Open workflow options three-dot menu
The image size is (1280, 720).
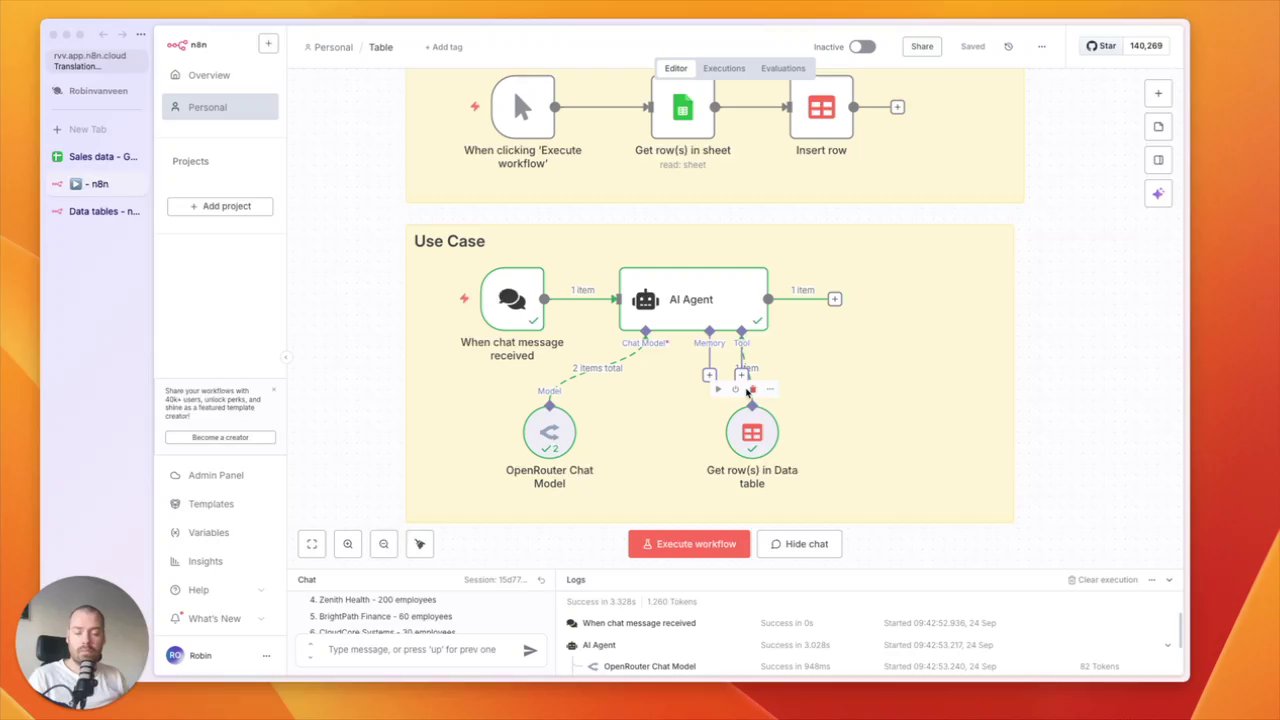pyautogui.click(x=1041, y=46)
